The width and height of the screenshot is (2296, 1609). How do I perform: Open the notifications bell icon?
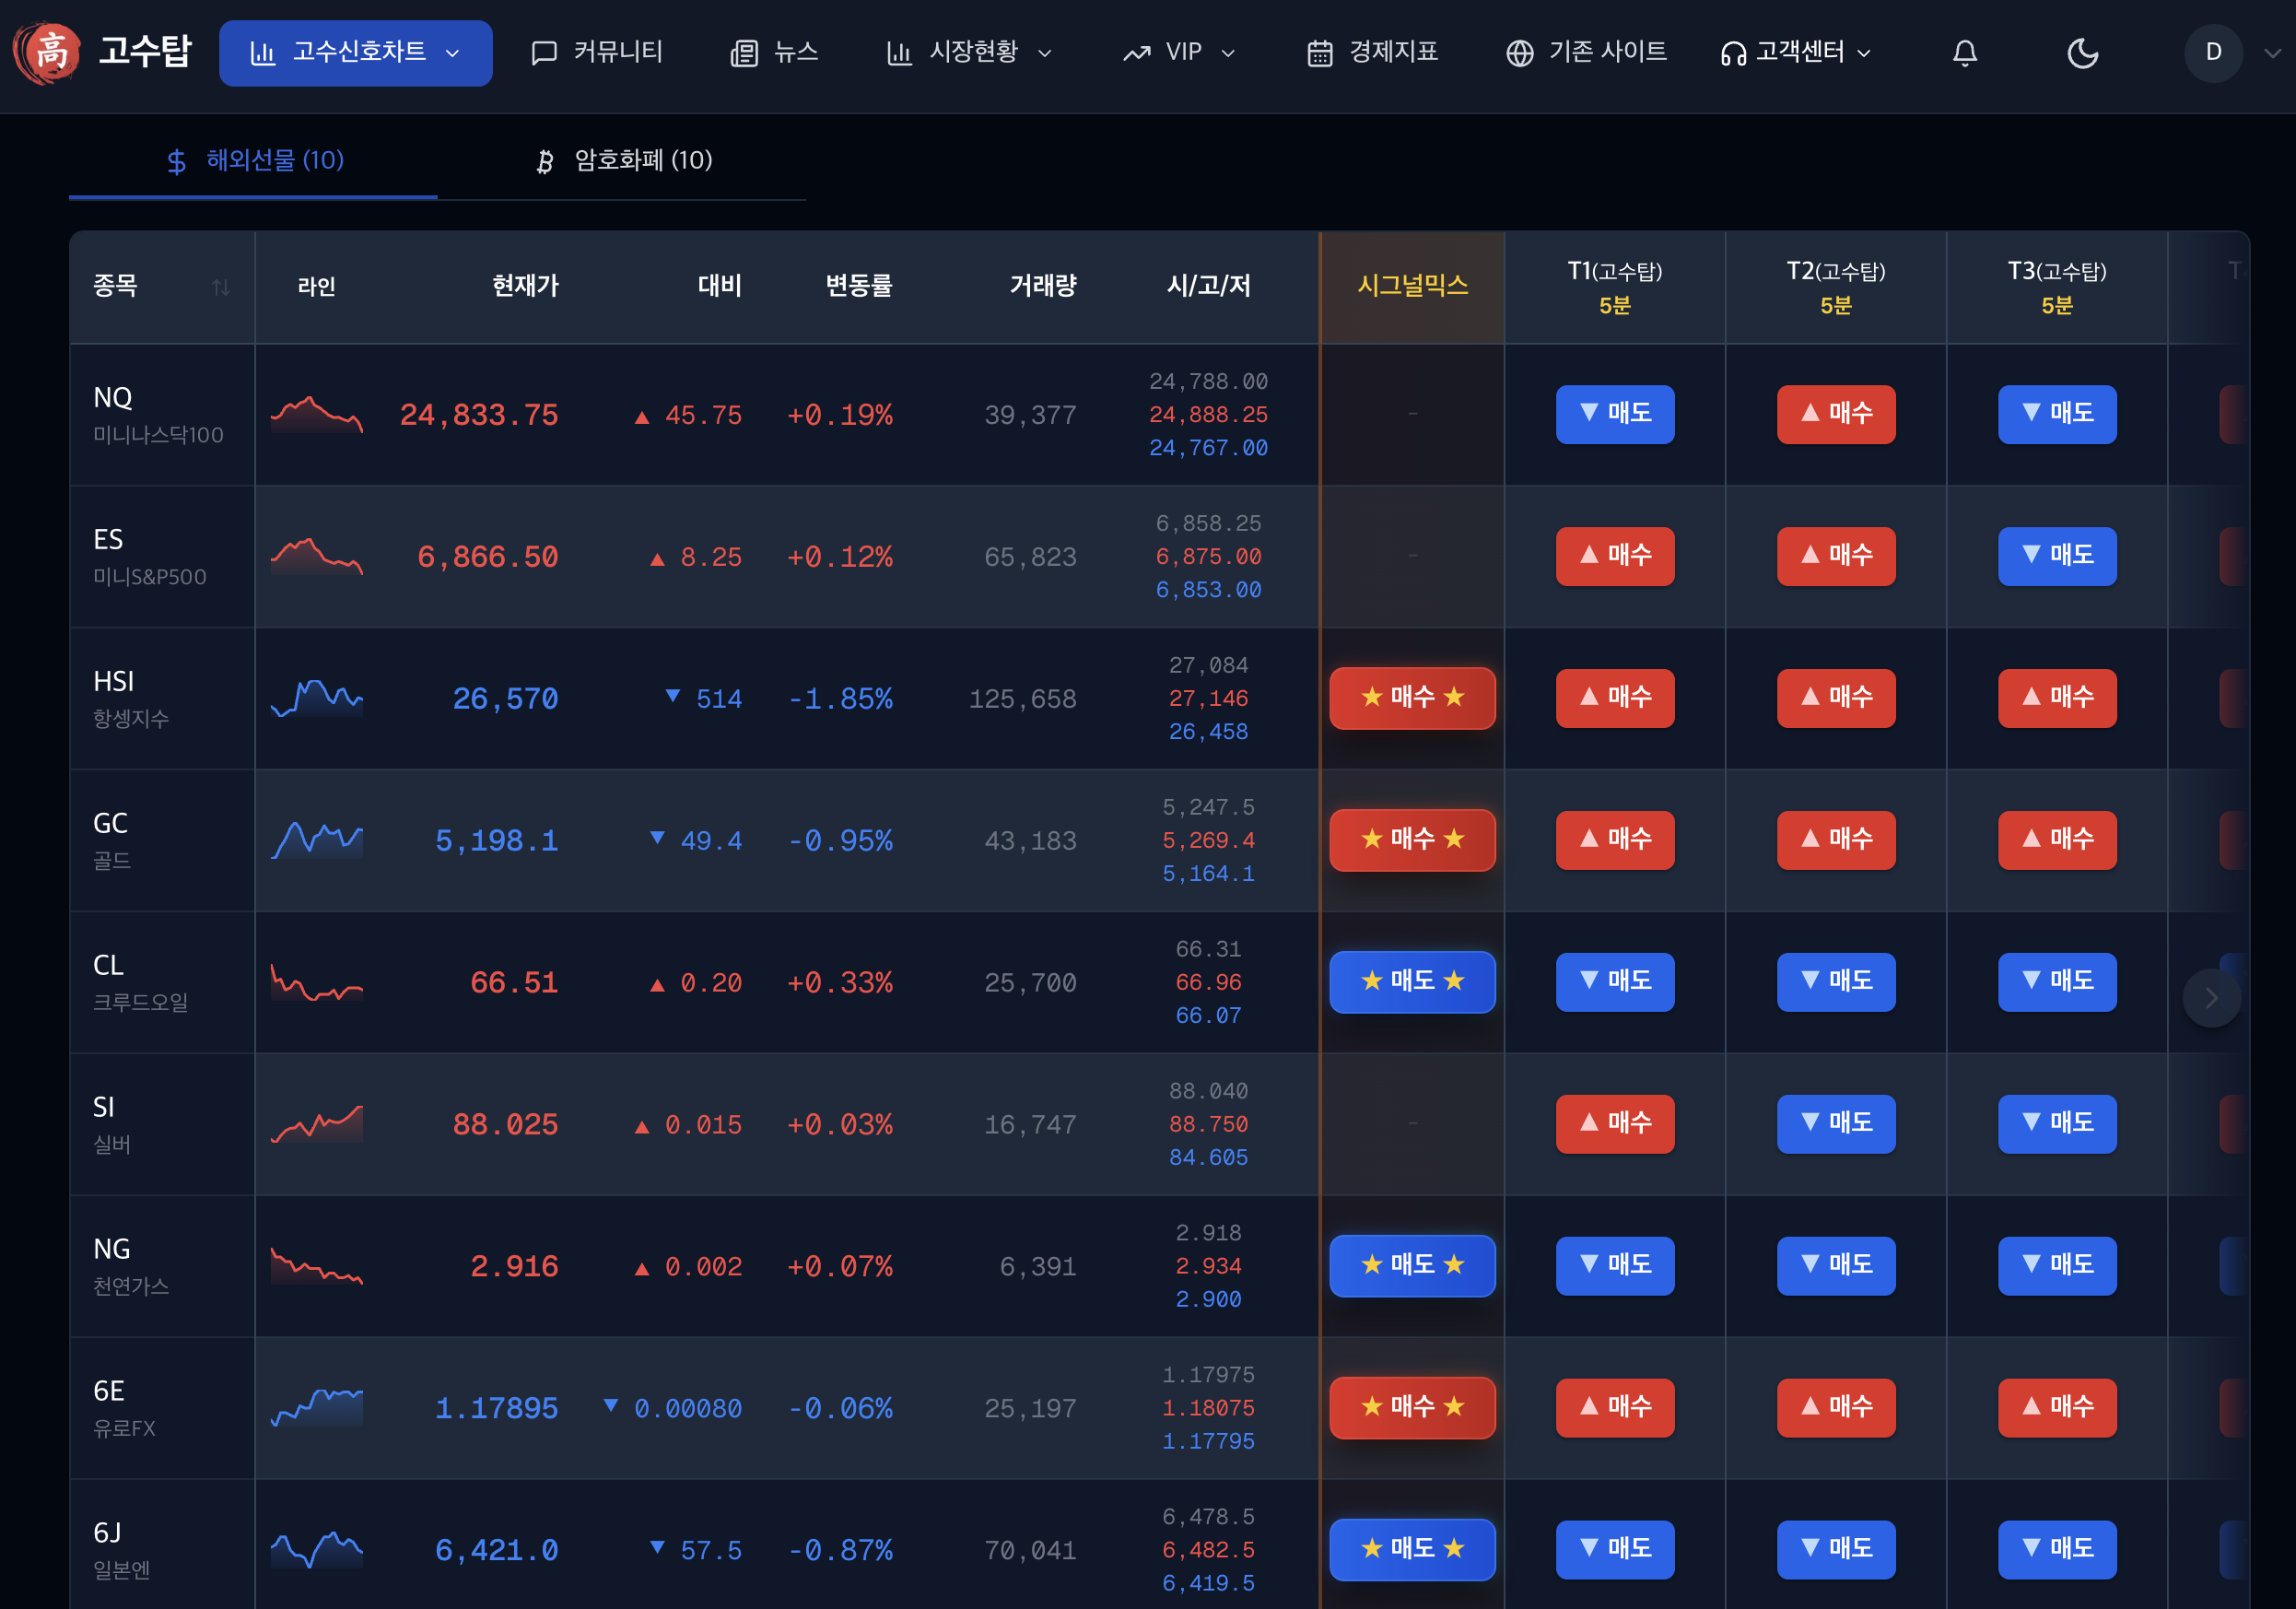tap(1964, 53)
